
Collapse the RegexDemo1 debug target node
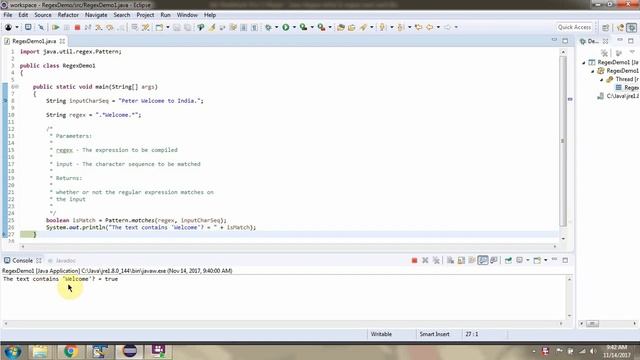tap(593, 71)
